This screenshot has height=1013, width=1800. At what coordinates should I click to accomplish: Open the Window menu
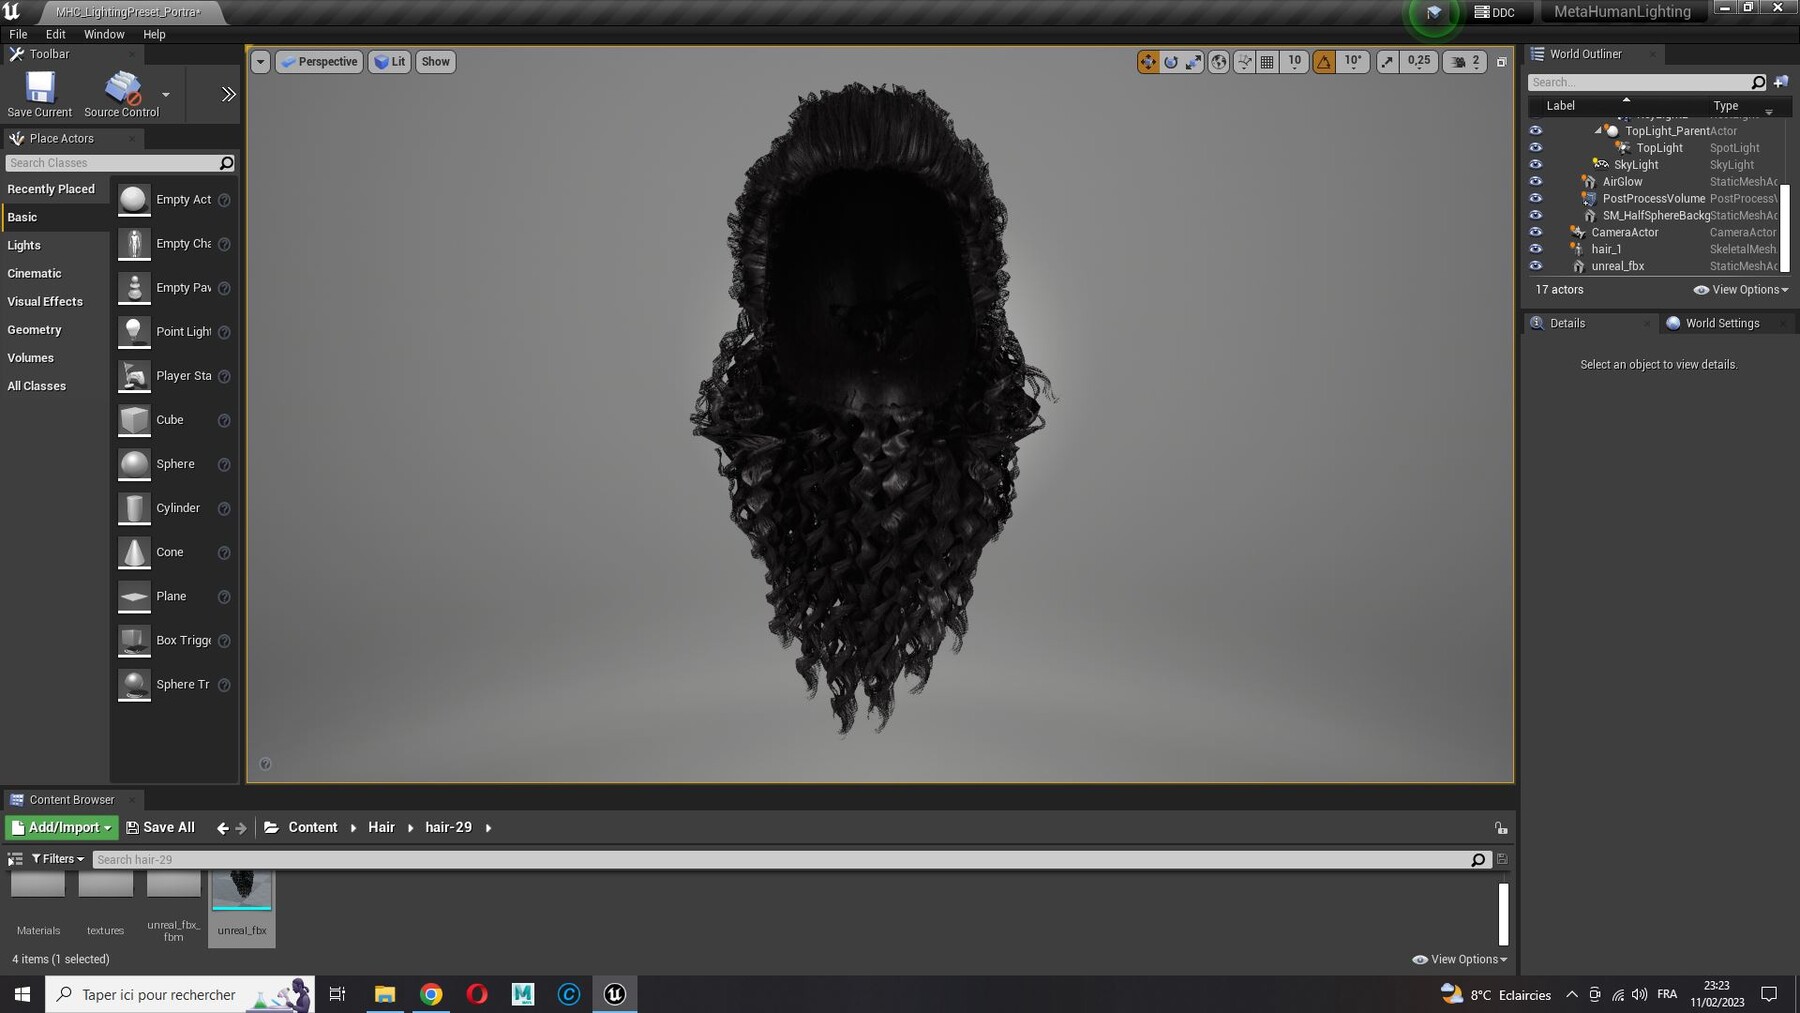104,34
